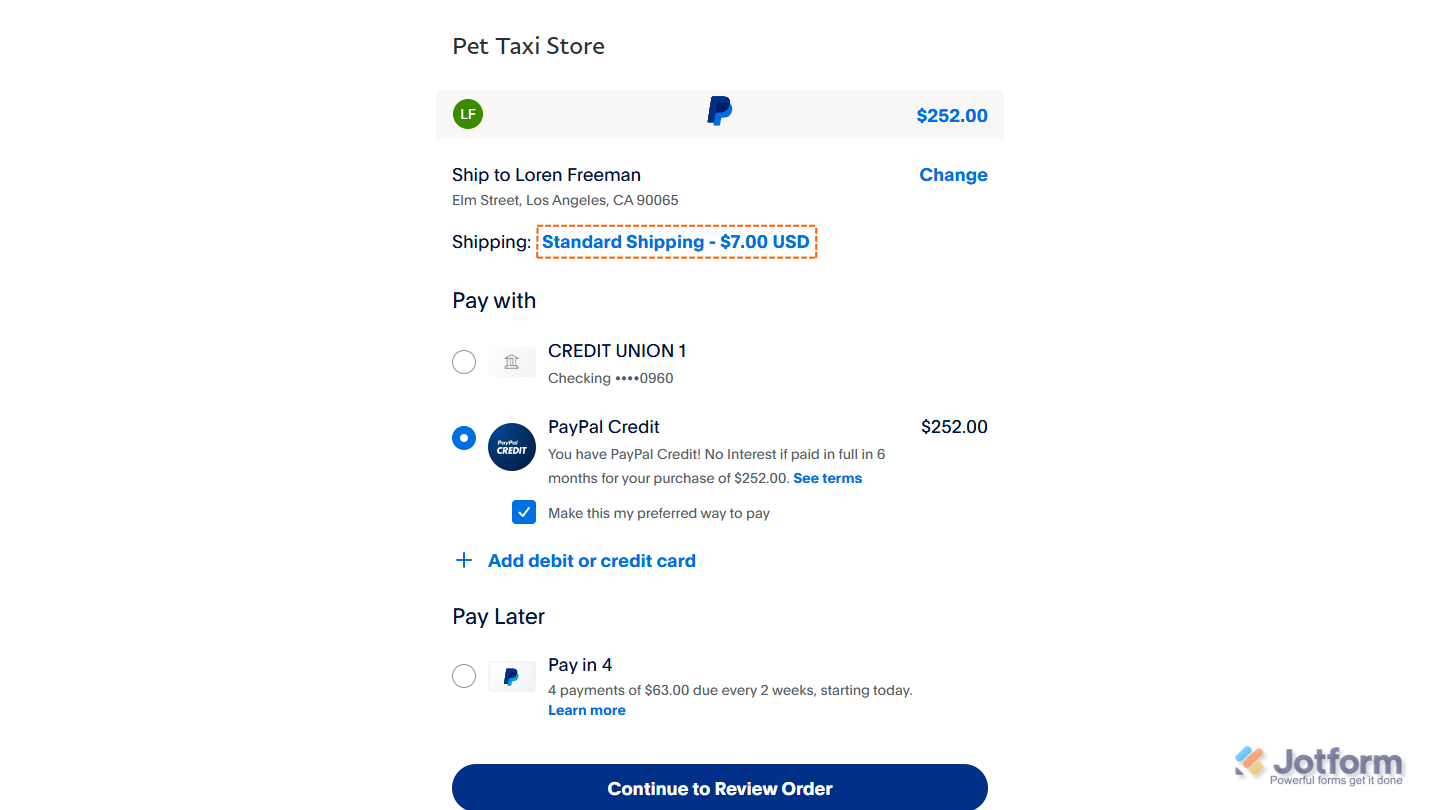Select the PayPal Credit payment option
This screenshot has height=810, width=1440.
(463, 437)
